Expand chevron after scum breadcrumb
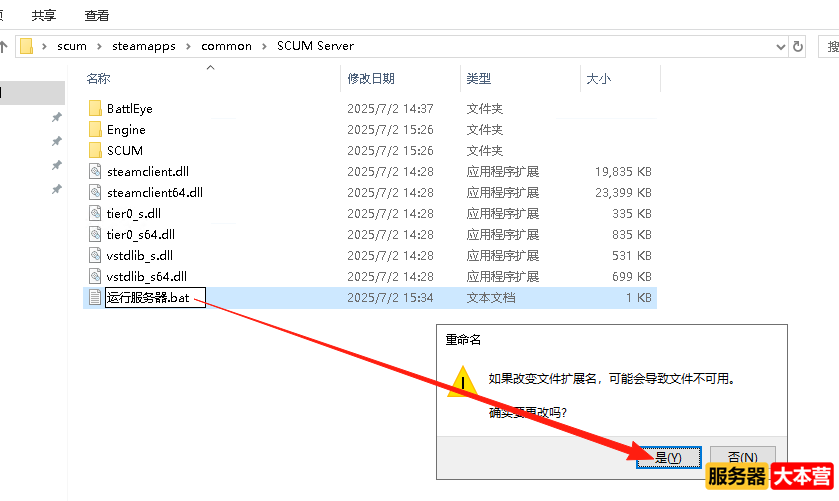Image resolution: width=839 pixels, height=501 pixels. 99,47
